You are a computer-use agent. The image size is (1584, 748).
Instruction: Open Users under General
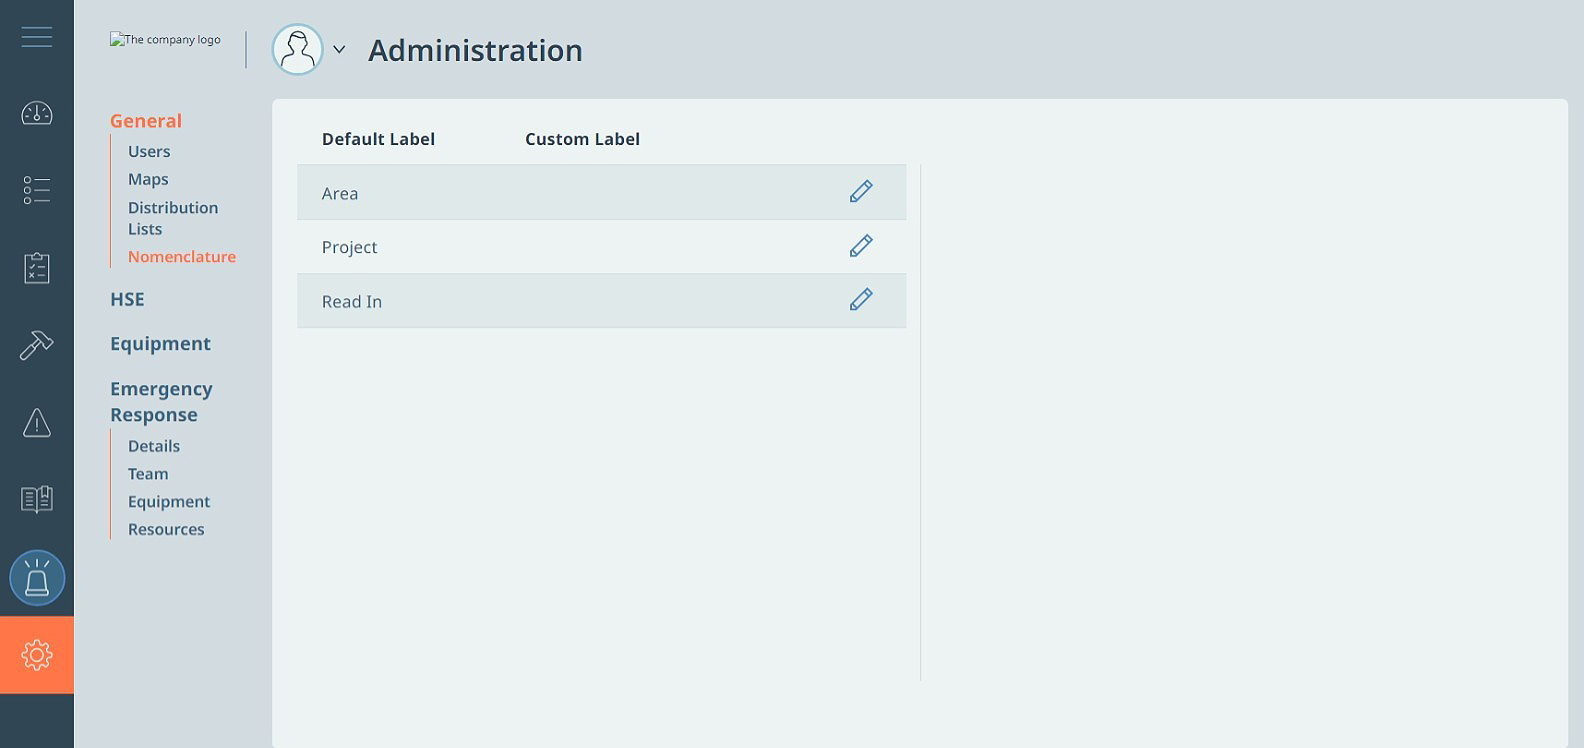click(149, 152)
